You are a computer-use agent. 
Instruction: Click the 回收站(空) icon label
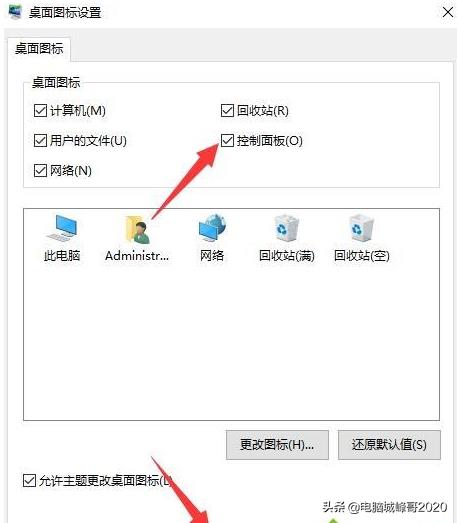point(362,256)
